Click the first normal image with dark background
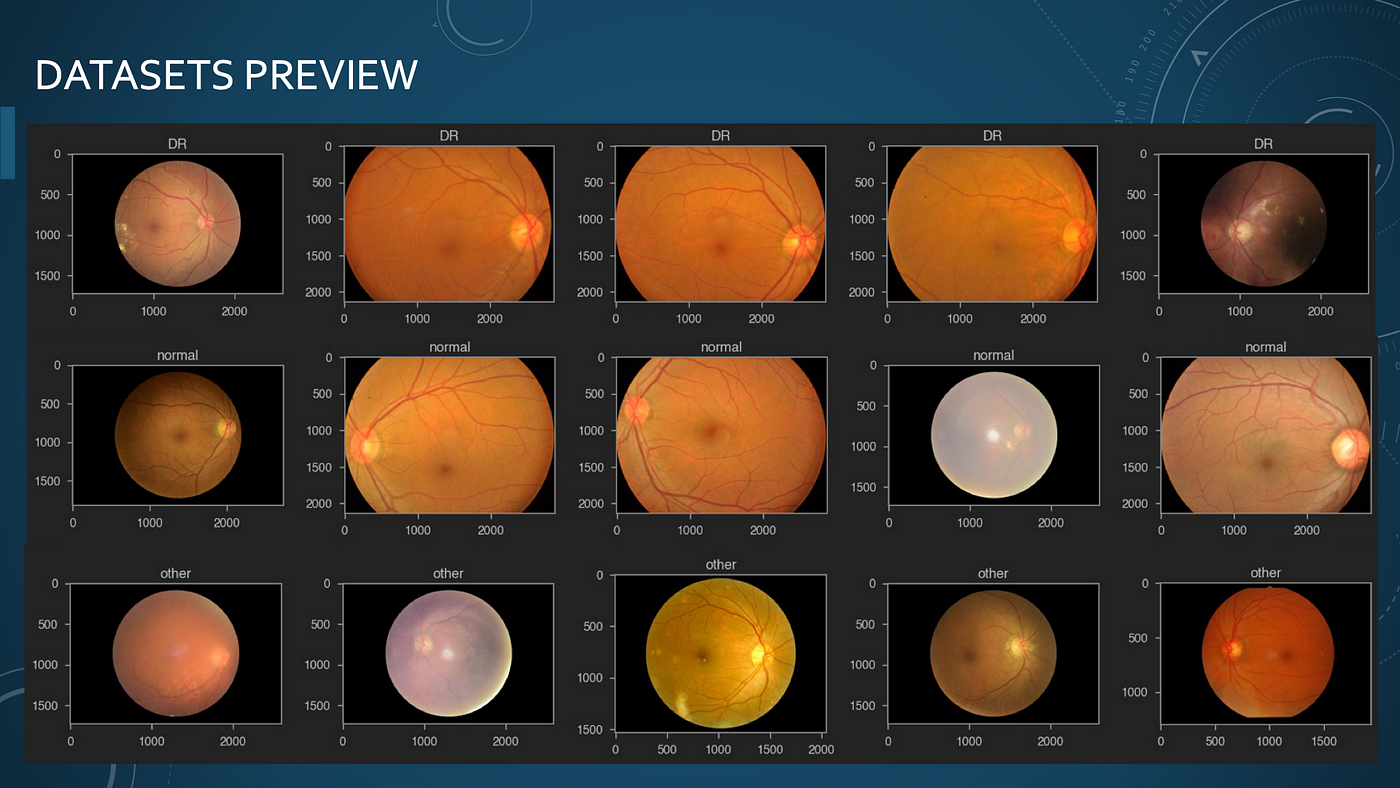1400x788 pixels. (177, 435)
